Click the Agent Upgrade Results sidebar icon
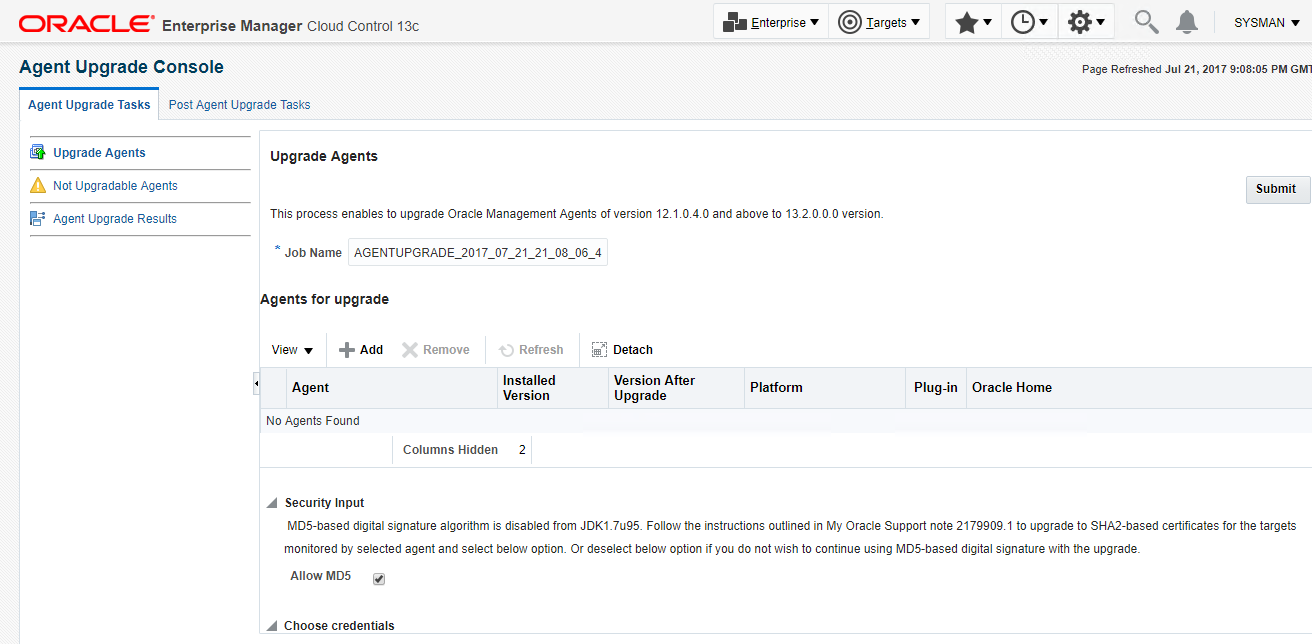 (37, 218)
